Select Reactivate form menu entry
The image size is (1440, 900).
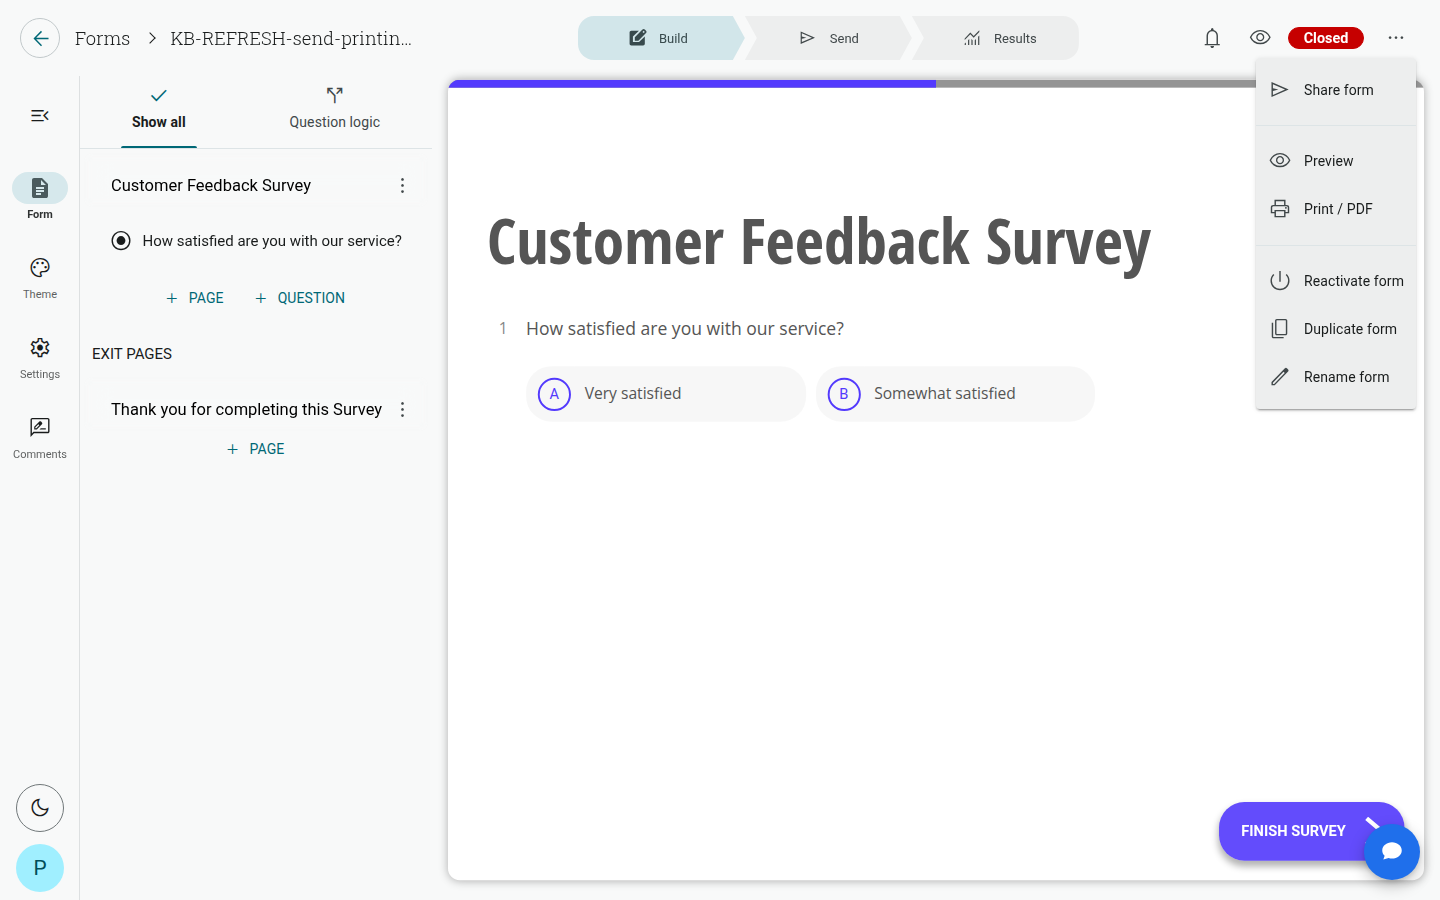point(1336,281)
